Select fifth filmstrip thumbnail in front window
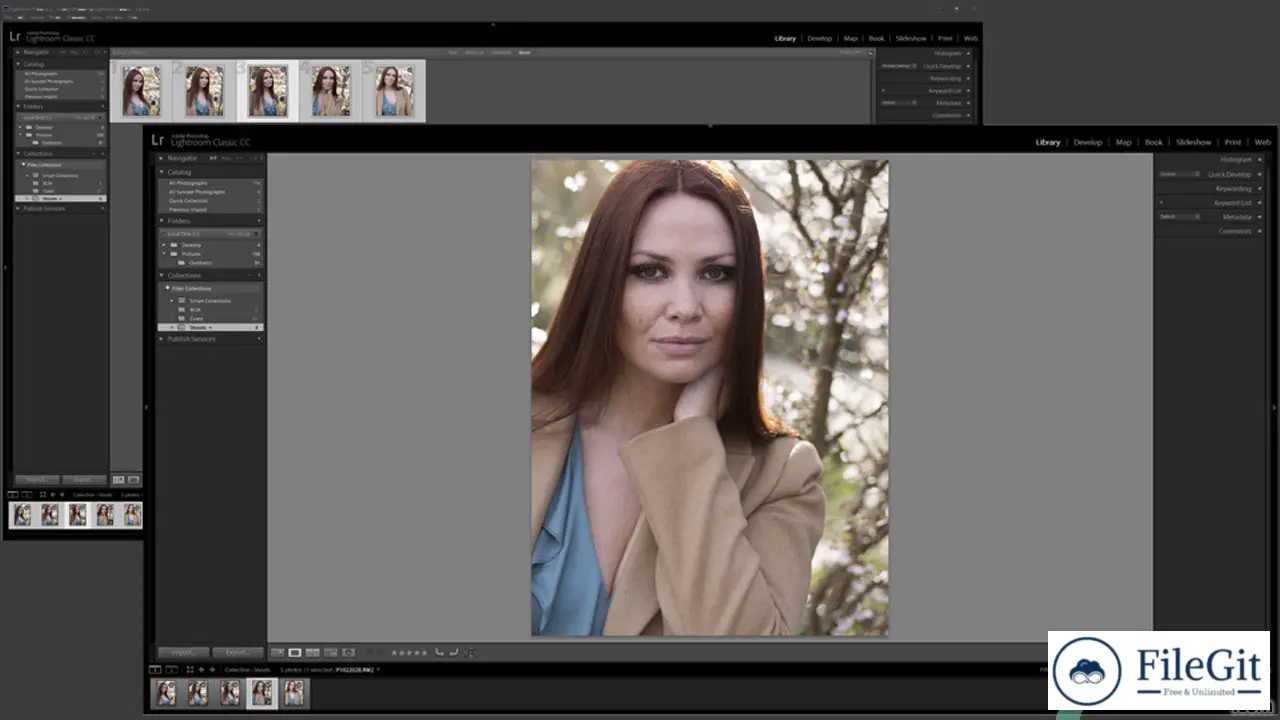 coord(293,692)
